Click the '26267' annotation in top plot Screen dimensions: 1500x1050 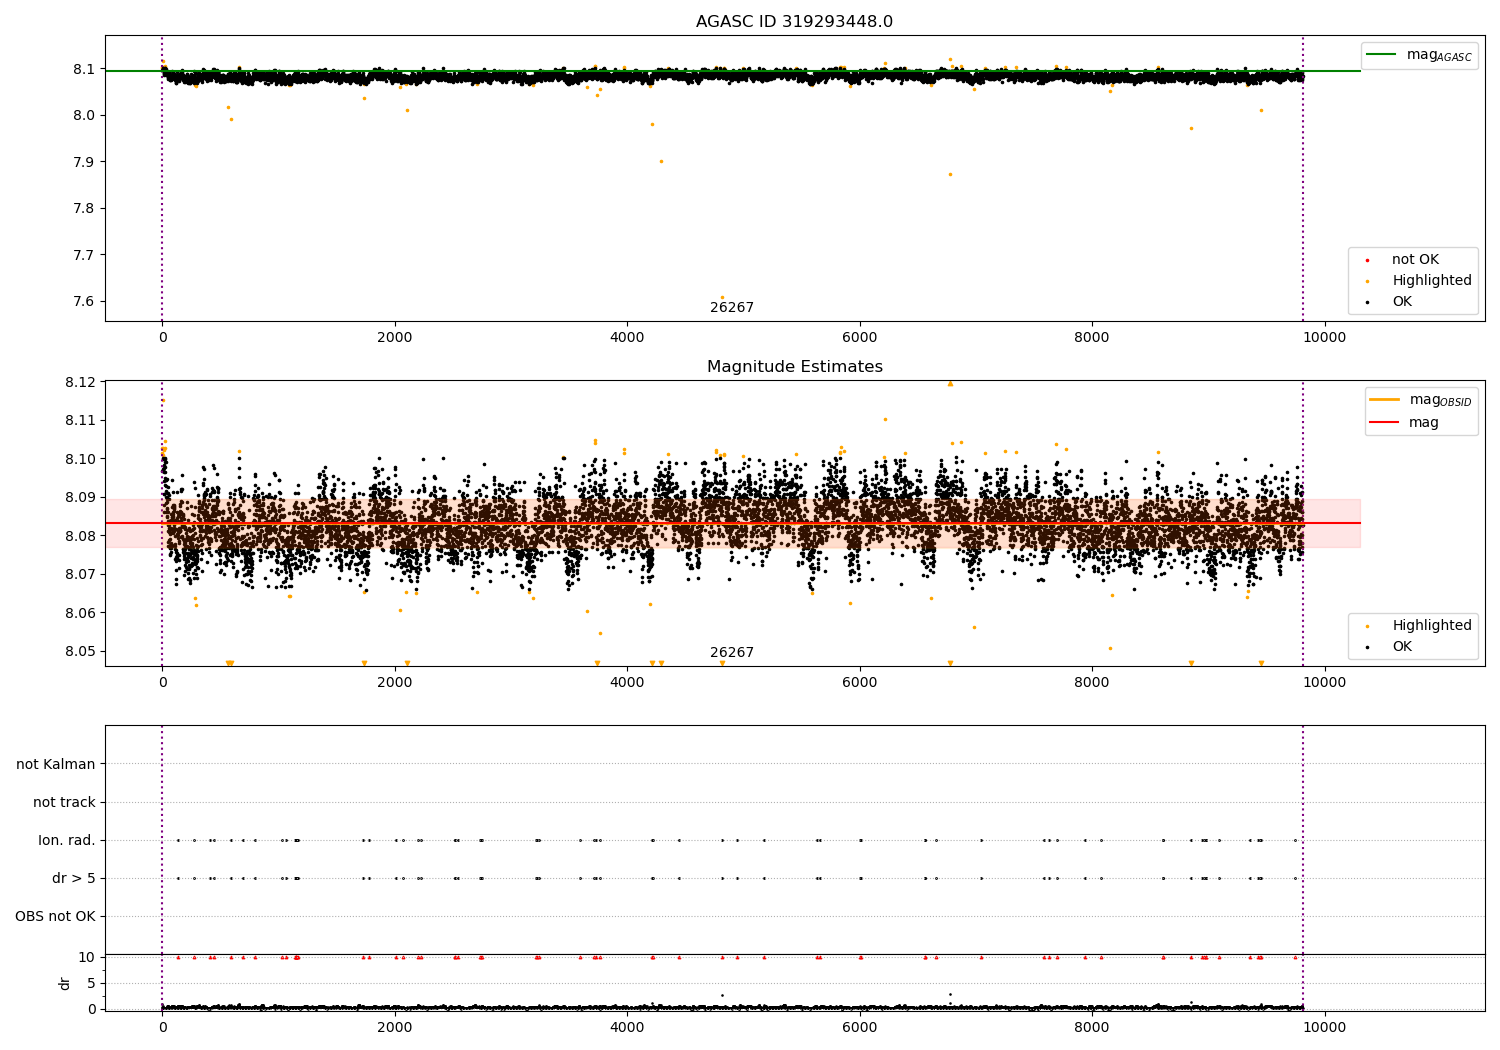[732, 308]
